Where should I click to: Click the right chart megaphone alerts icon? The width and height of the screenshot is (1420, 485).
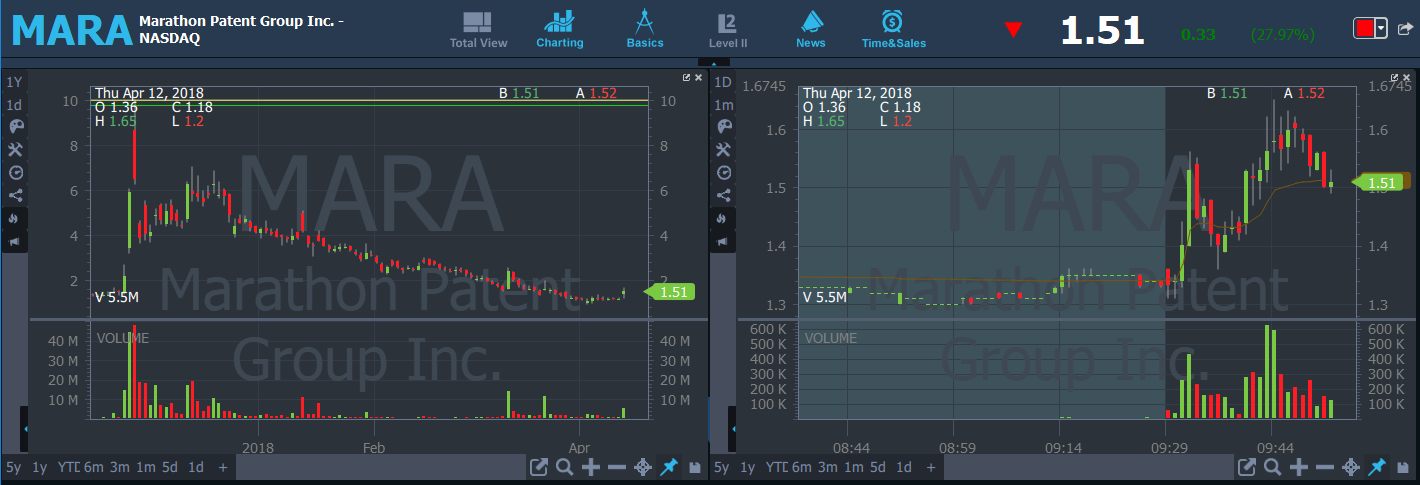pos(724,241)
